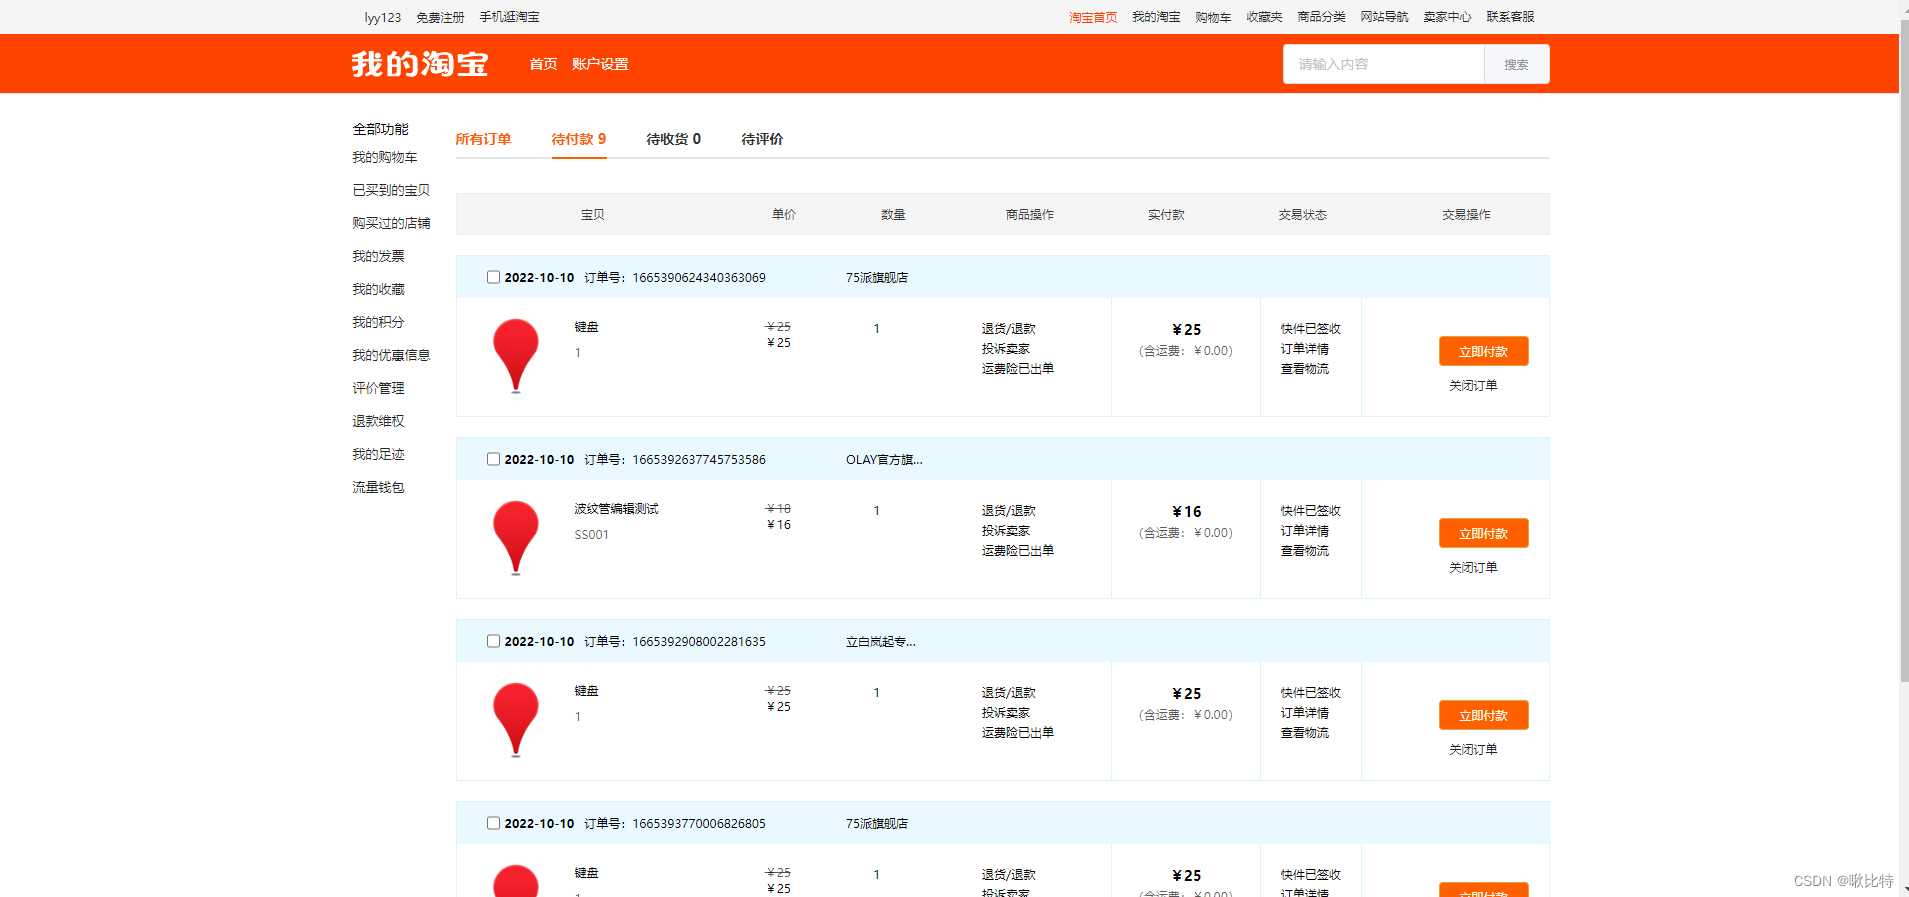1909x897 pixels.
Task: Select checkbox for order 1665392908002281635
Action: (x=493, y=641)
